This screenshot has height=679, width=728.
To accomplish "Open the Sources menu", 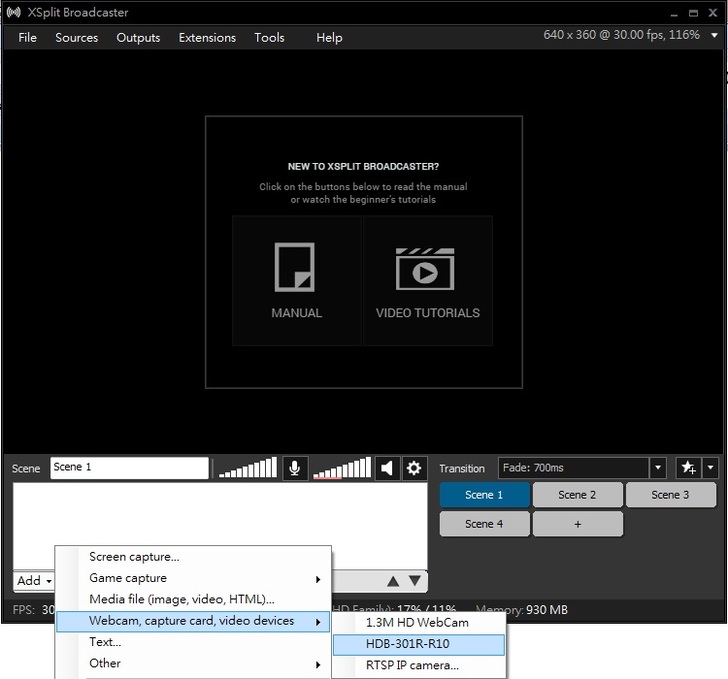I will (77, 38).
